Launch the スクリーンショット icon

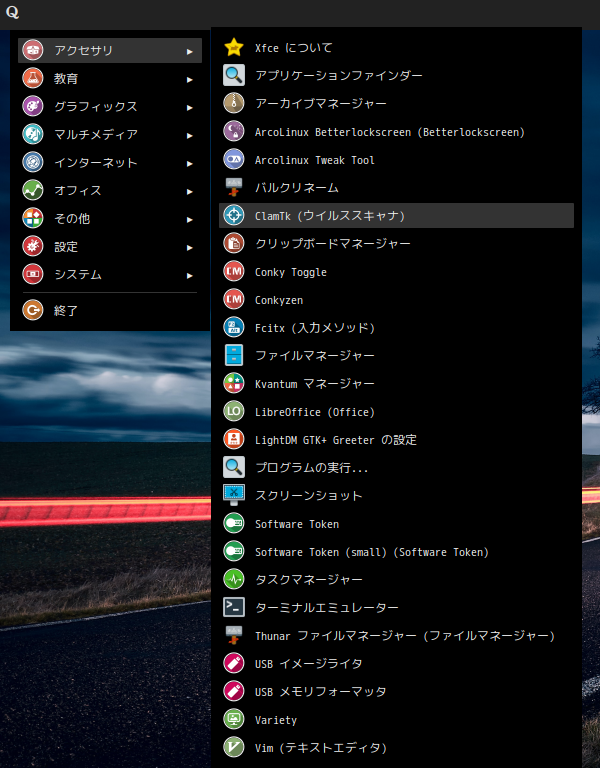234,495
